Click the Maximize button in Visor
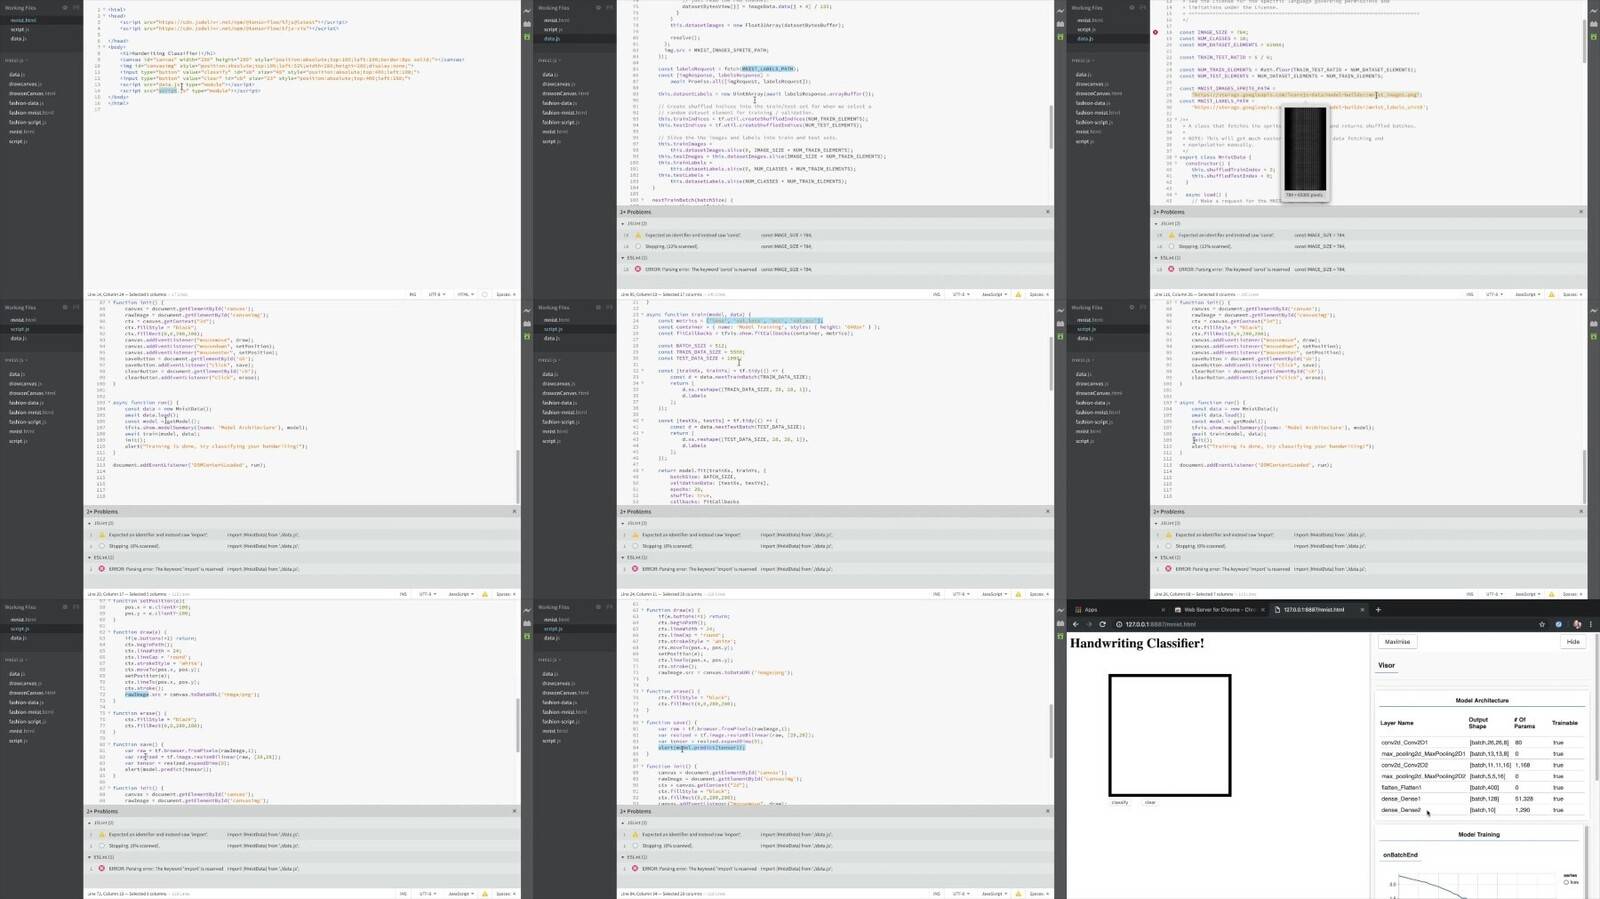This screenshot has width=1600, height=899. pos(1397,642)
